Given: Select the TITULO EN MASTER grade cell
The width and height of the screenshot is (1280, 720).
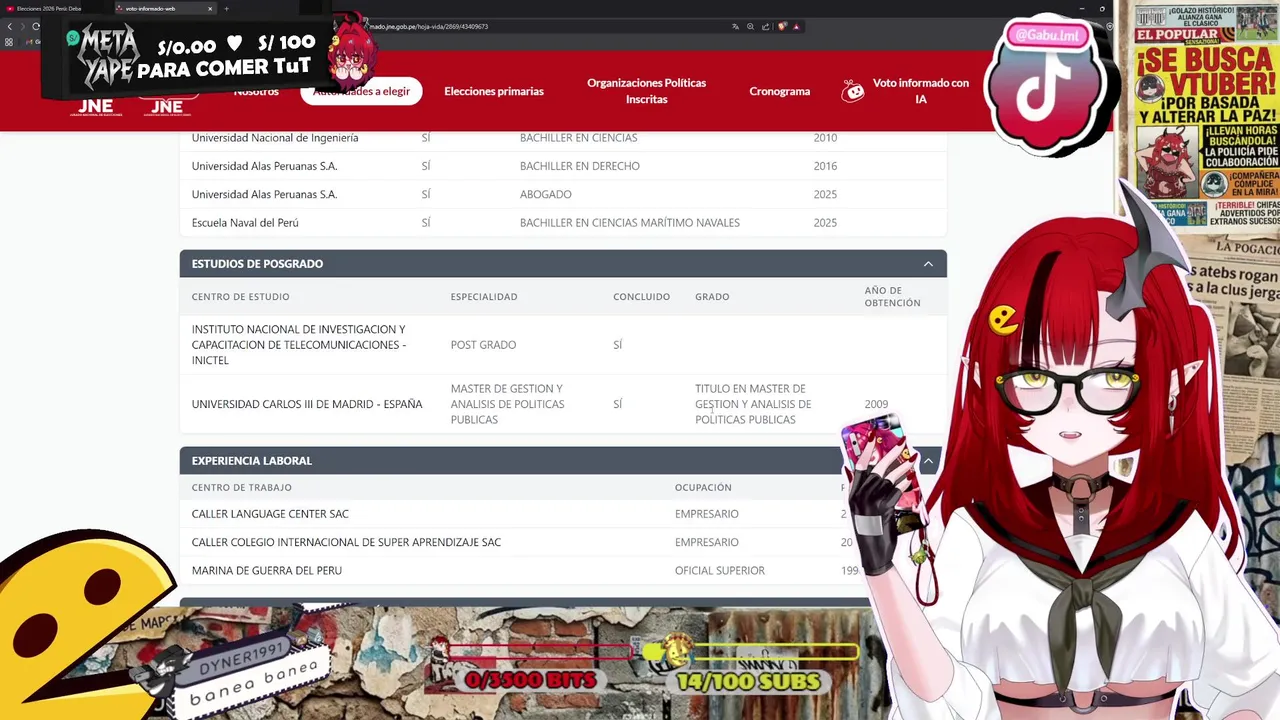Looking at the screenshot, I should [x=753, y=404].
